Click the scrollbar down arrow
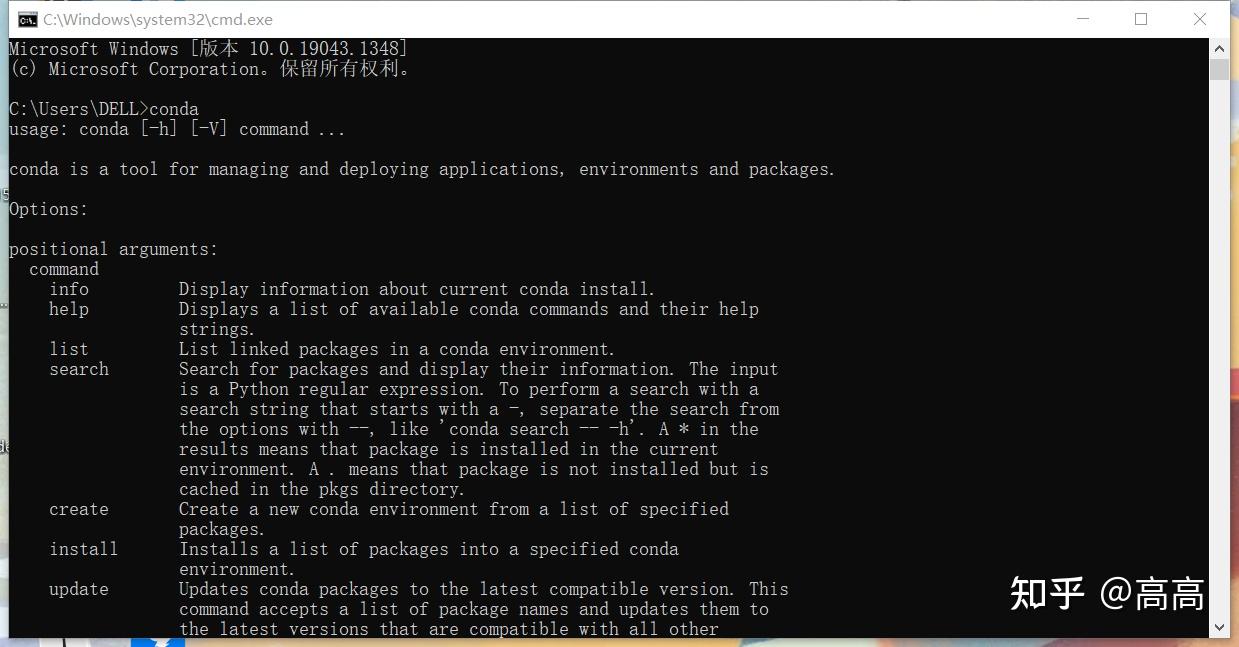 point(1219,628)
